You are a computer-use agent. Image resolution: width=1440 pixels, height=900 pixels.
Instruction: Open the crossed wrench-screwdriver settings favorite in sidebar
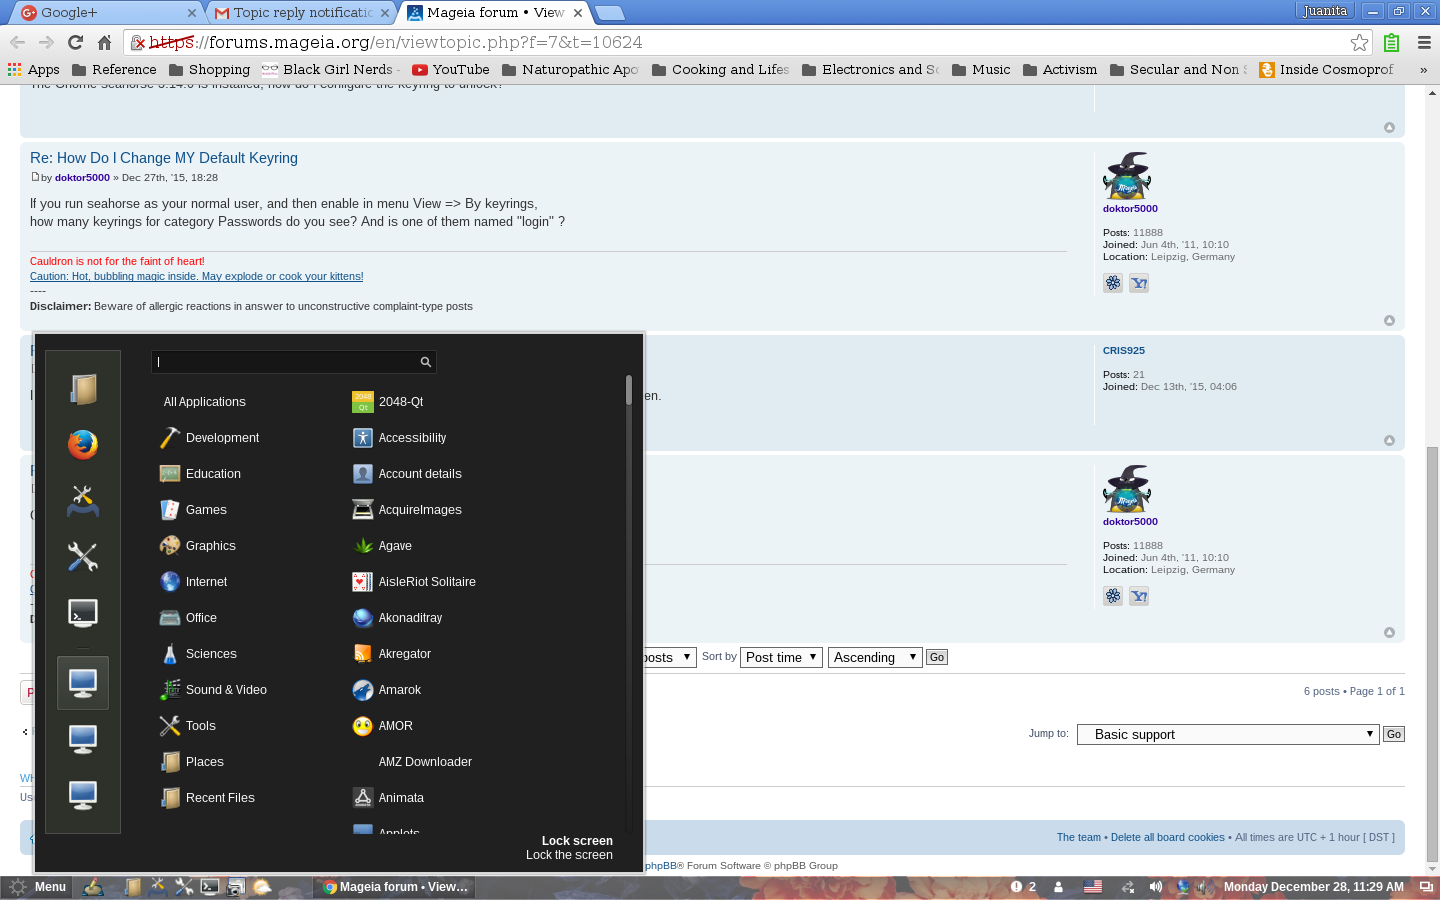(83, 556)
